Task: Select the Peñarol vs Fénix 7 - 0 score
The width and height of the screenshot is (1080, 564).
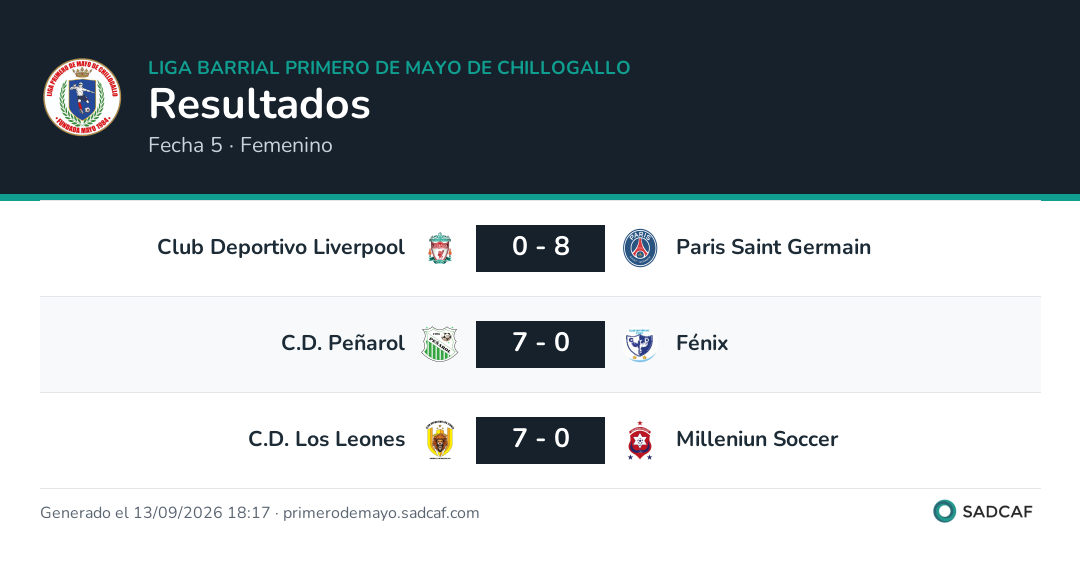Action: point(540,344)
